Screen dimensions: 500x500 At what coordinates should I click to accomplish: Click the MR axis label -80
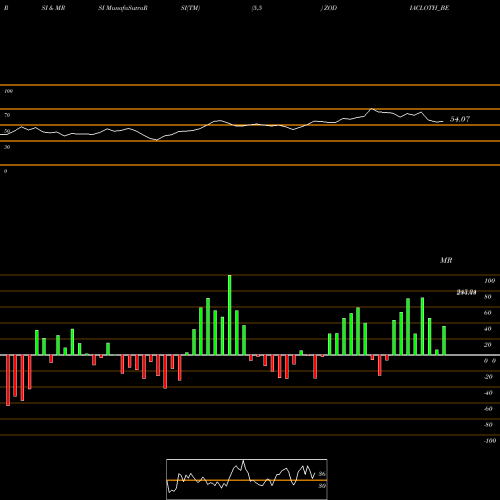tap(488, 425)
